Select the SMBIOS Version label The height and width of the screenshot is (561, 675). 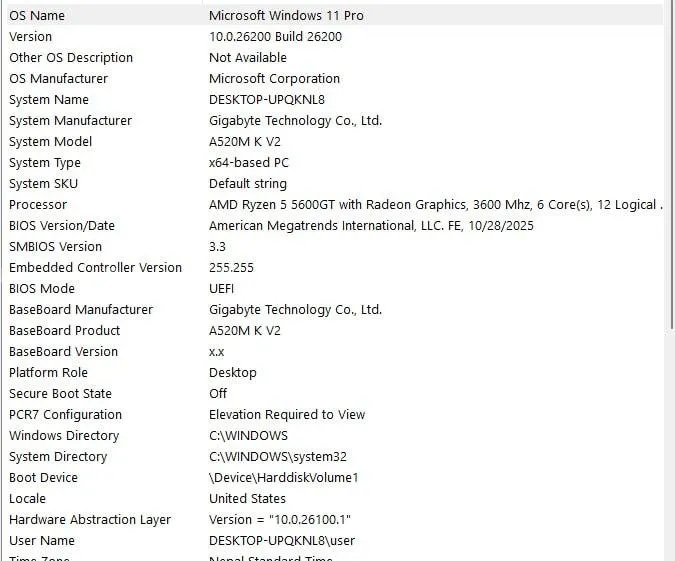tap(56, 247)
